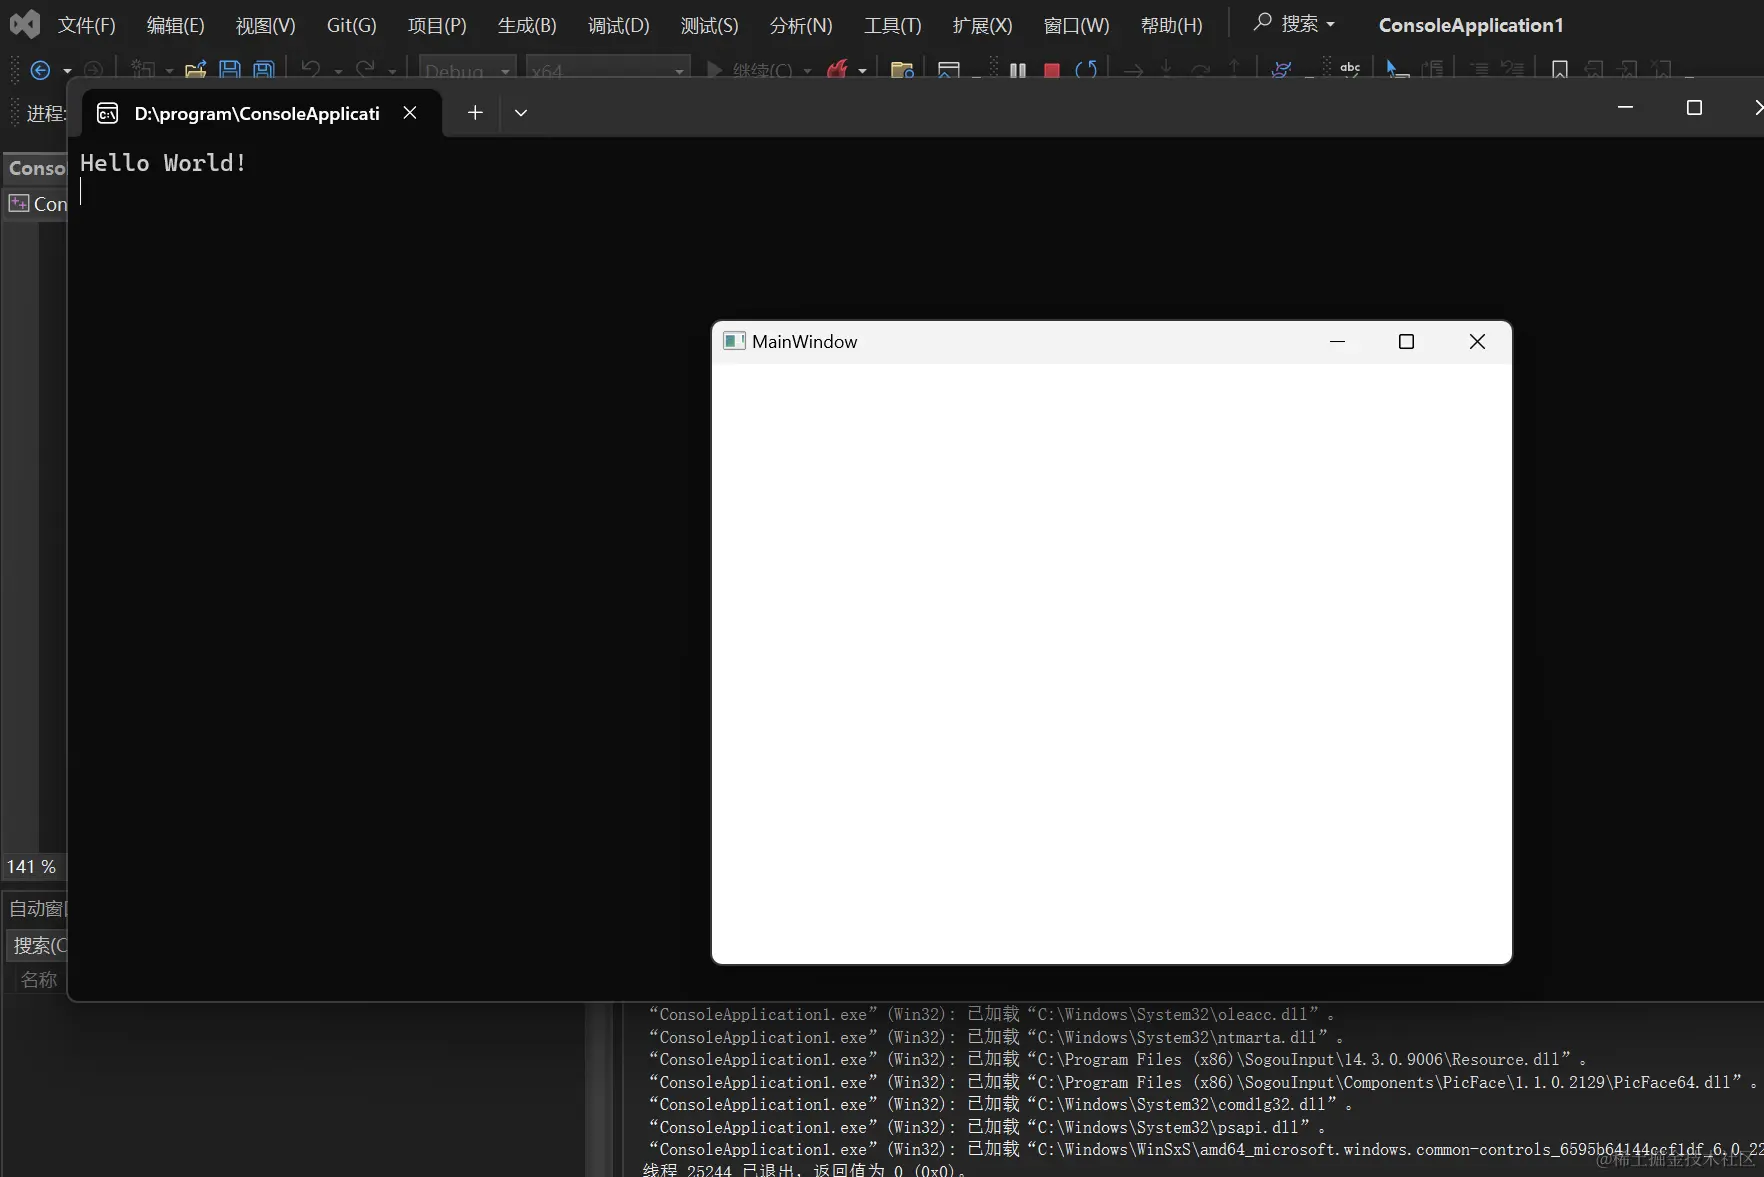Screen dimensions: 1764x1177
Task: Click the 搜索 search box
Action: coord(1295,23)
